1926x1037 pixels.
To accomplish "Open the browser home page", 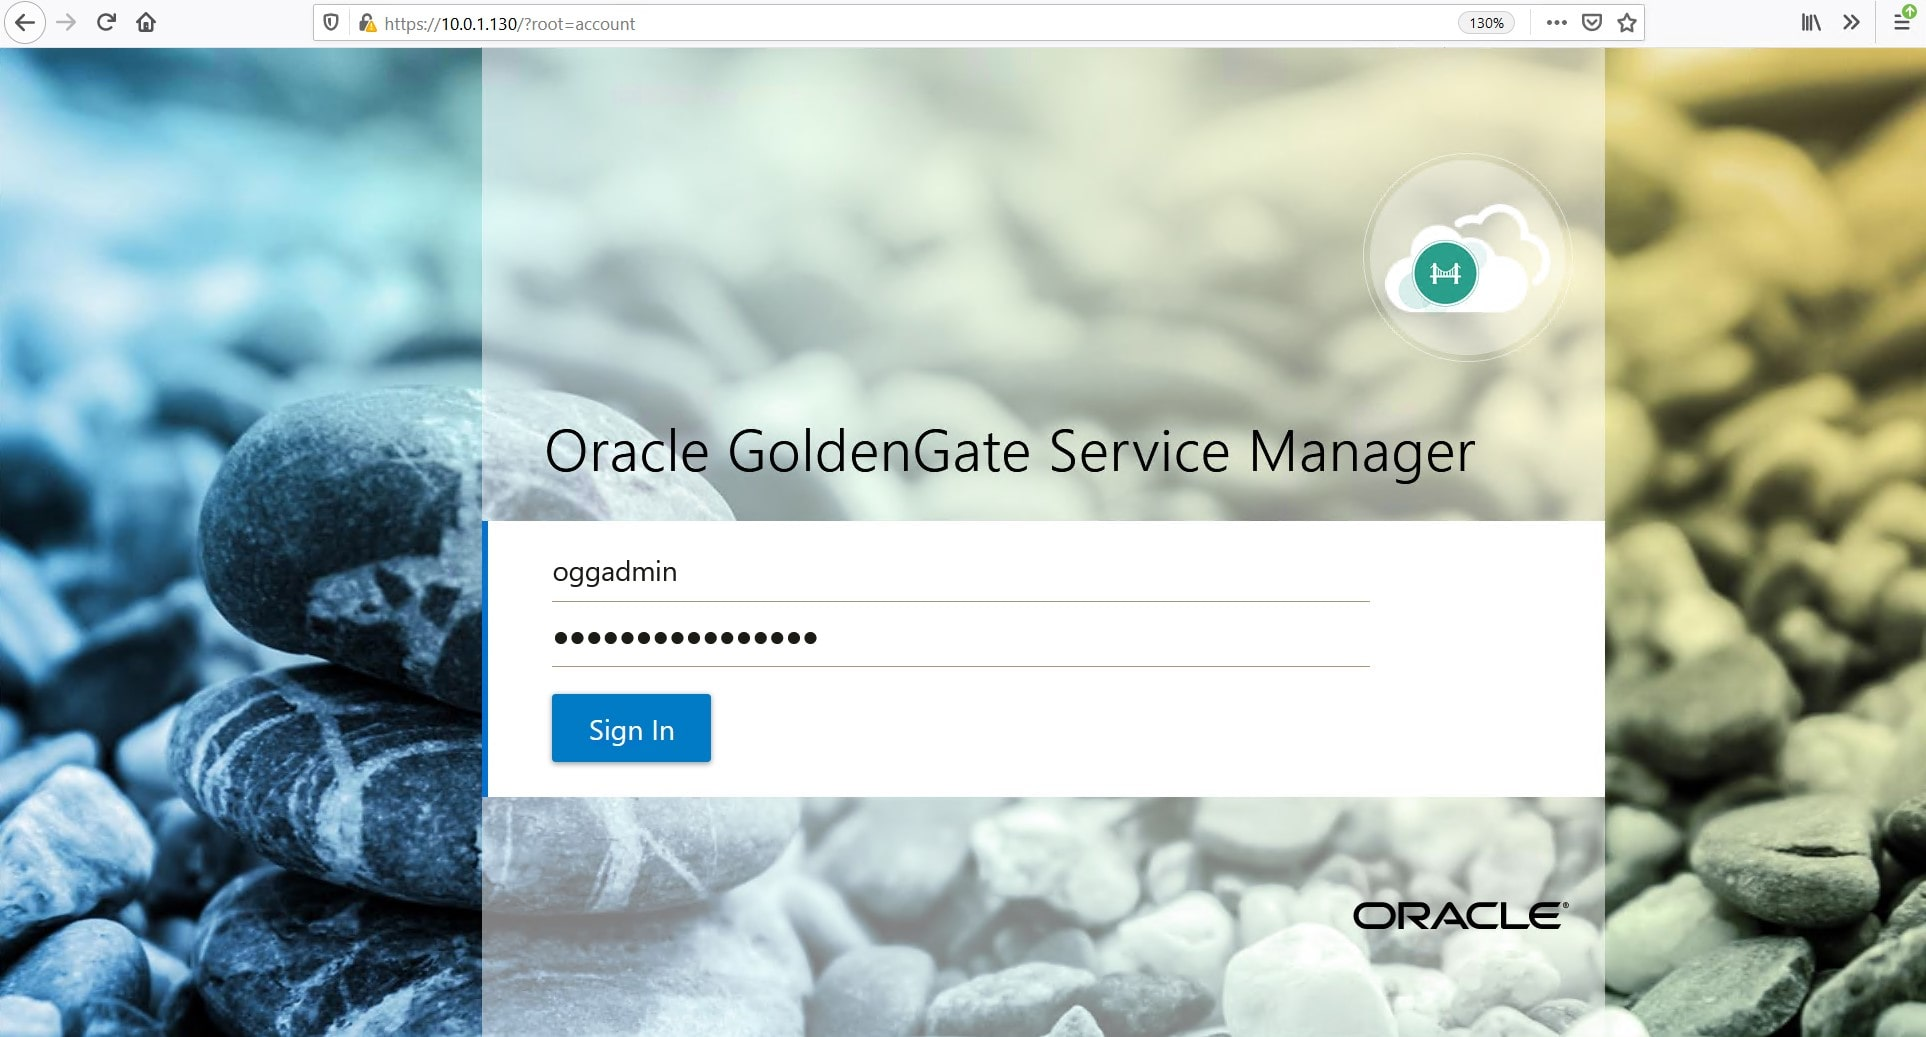I will point(146,23).
